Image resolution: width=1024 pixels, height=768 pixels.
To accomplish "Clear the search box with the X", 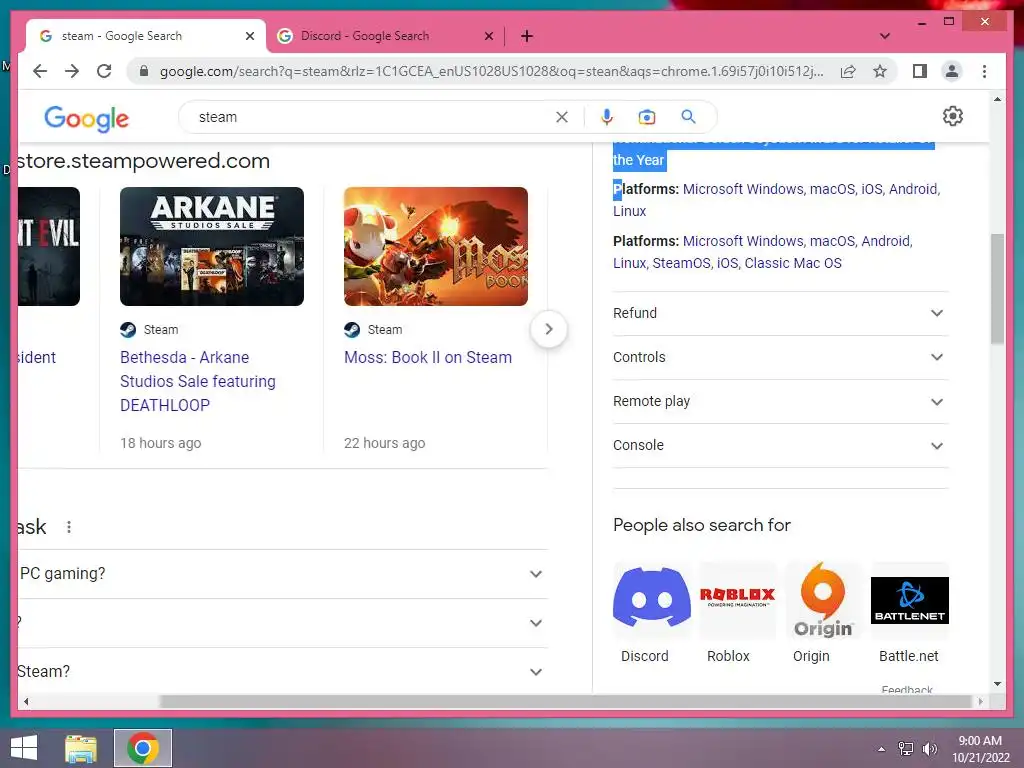I will 562,117.
